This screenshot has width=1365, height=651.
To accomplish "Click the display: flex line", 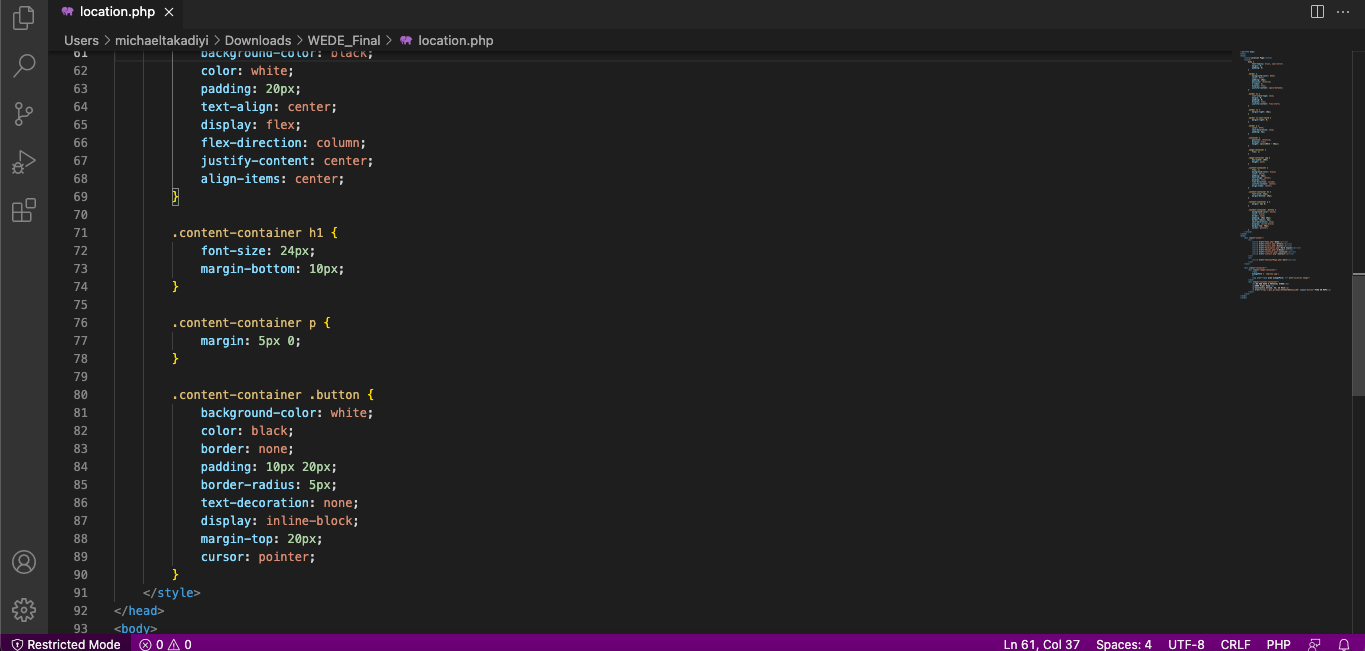I will tap(251, 124).
